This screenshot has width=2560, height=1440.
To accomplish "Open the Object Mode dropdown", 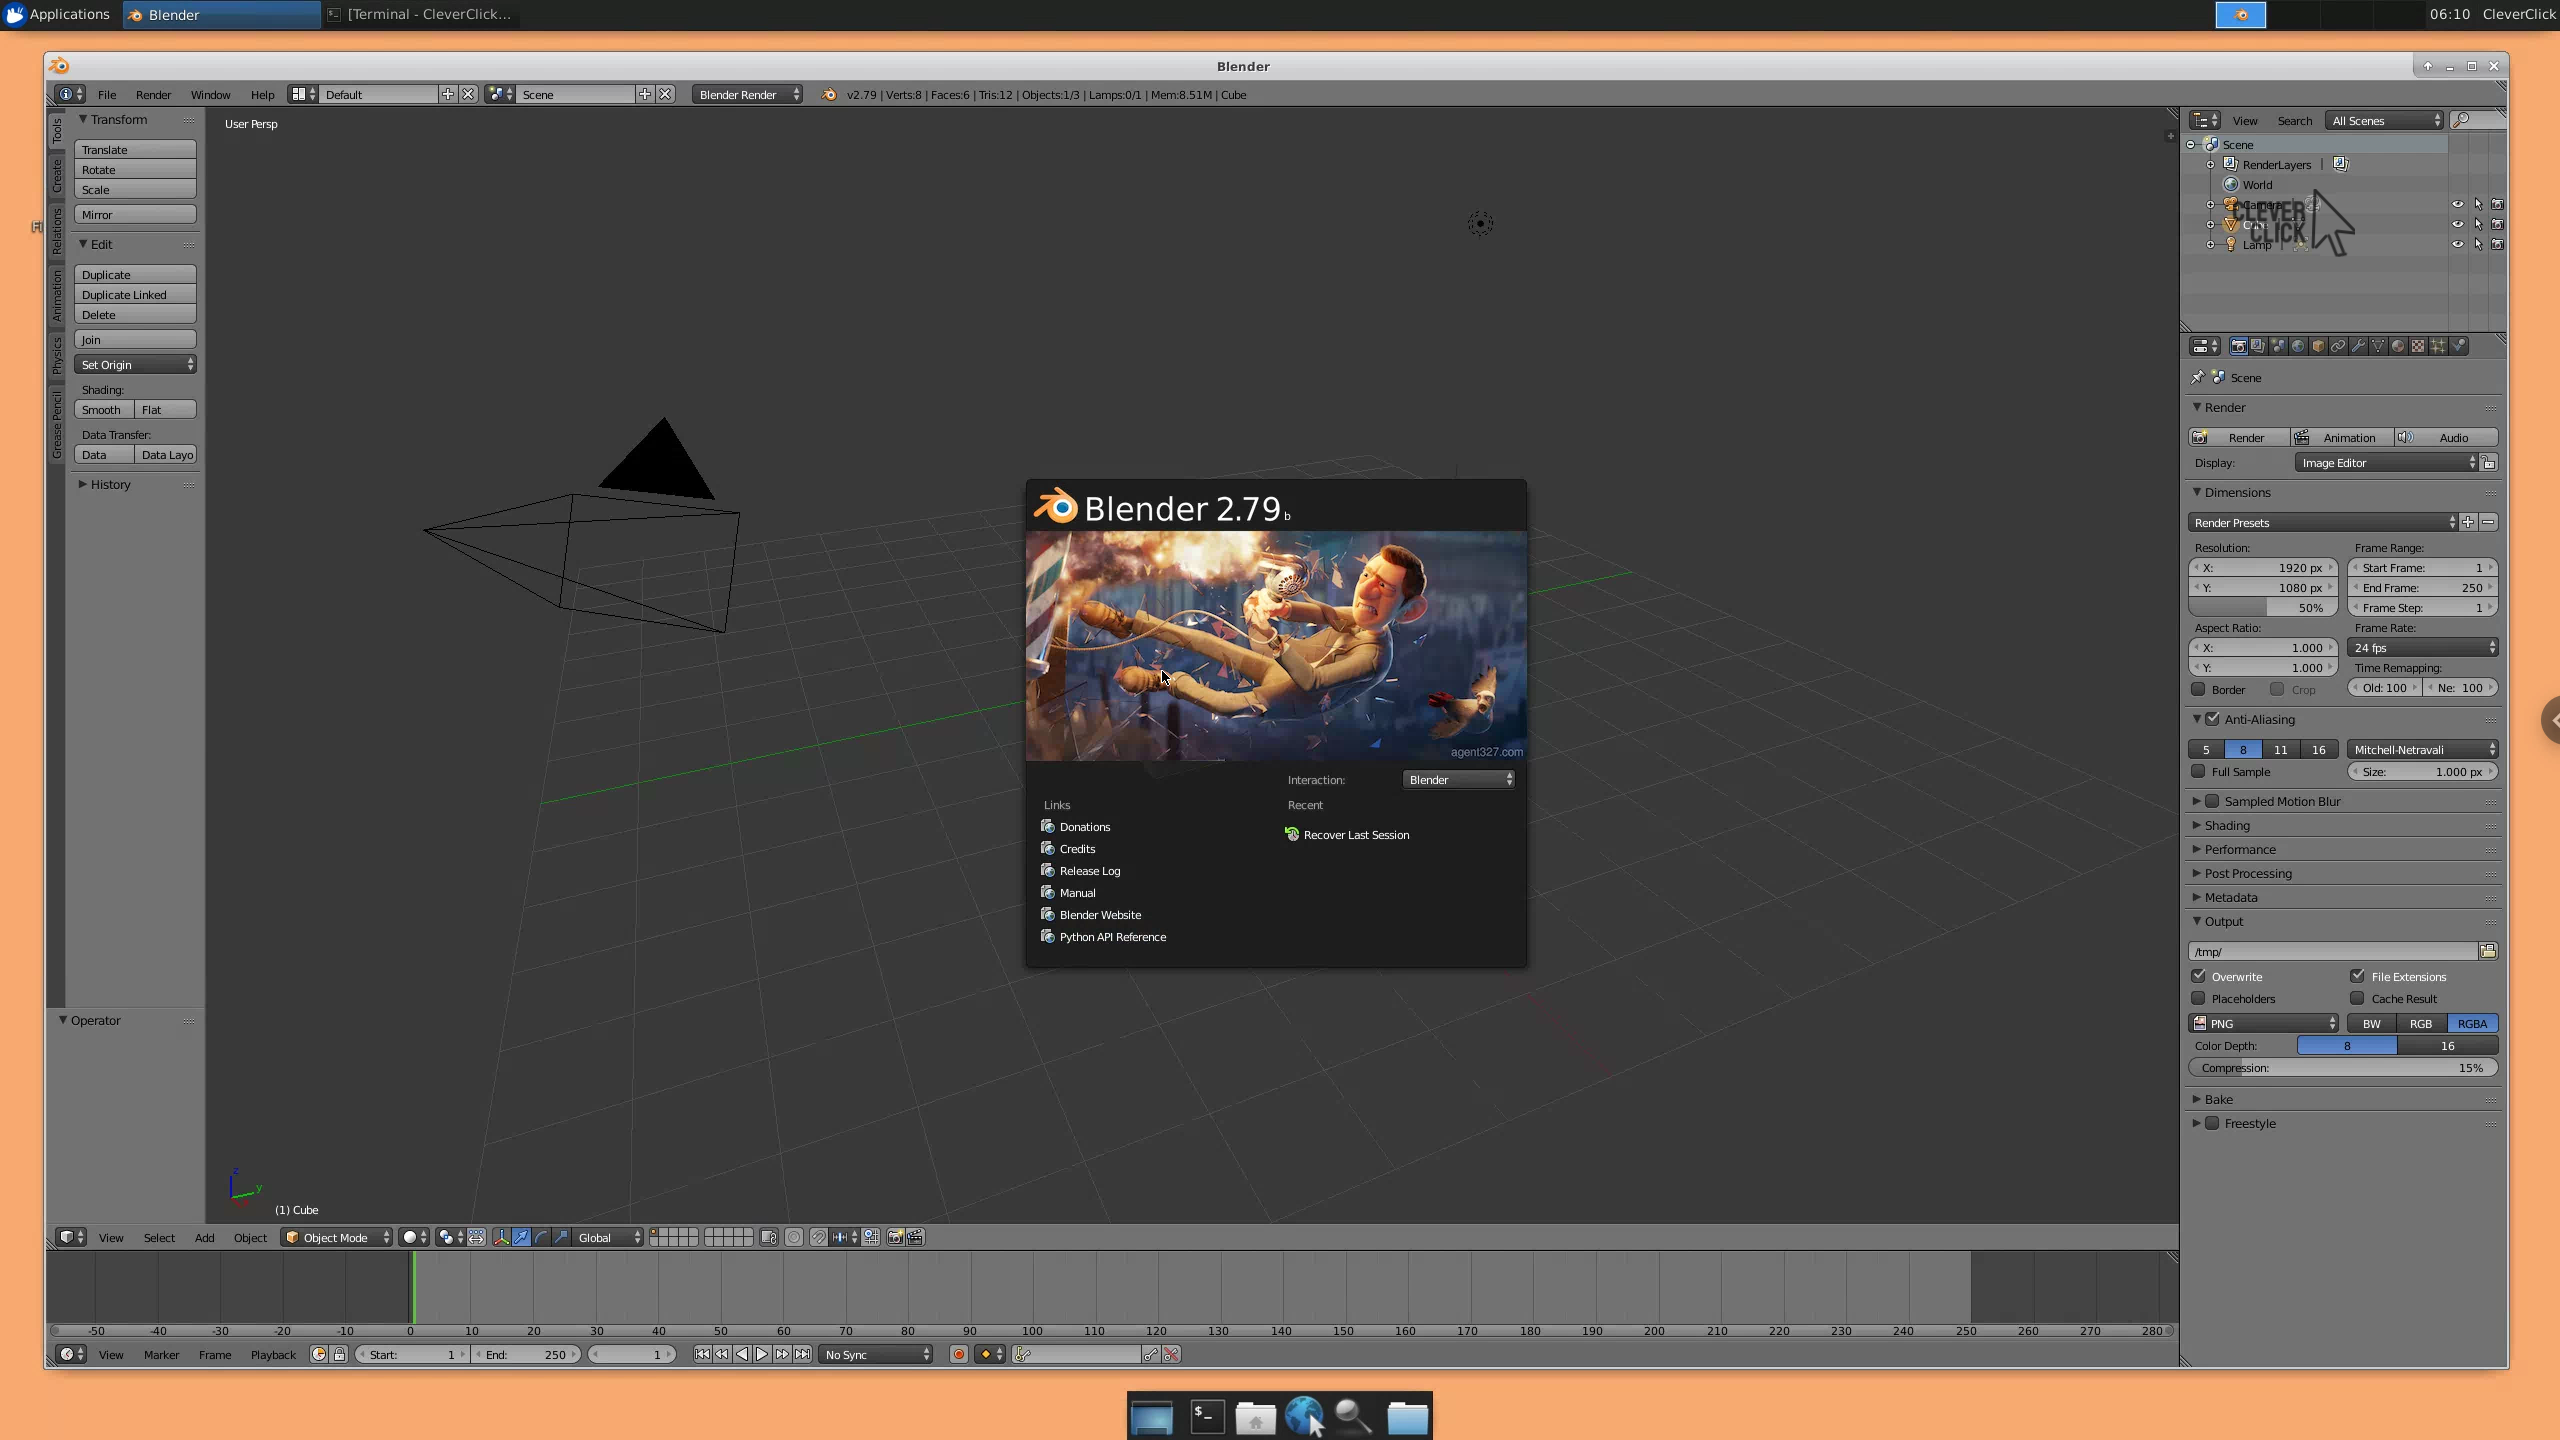I will pos(337,1237).
